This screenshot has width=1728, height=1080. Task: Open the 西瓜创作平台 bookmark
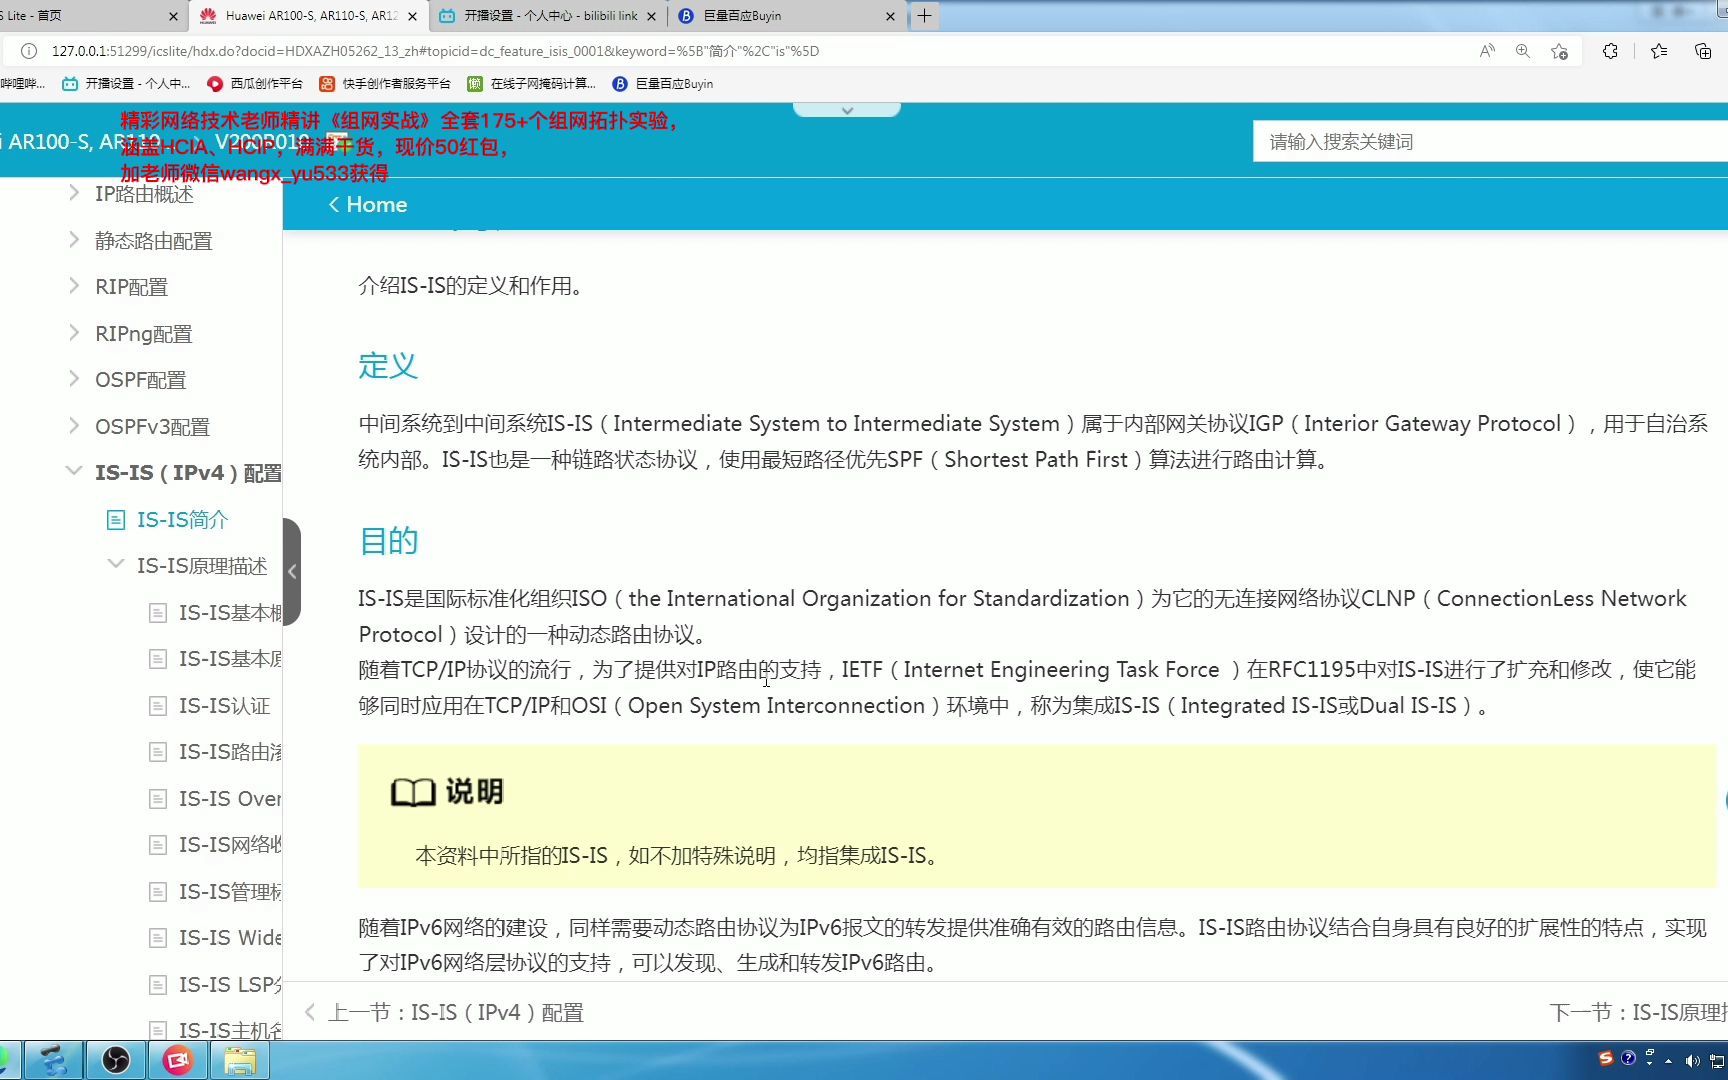(x=255, y=84)
